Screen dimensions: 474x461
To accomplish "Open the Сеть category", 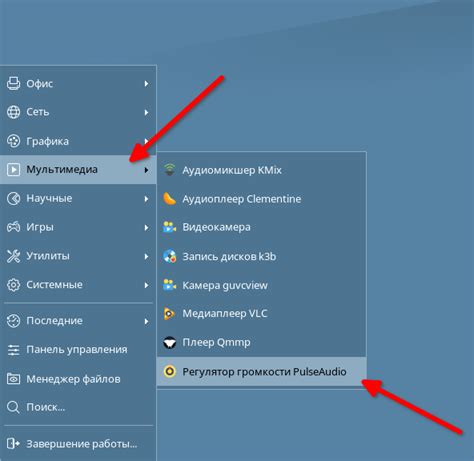I will pos(78,112).
